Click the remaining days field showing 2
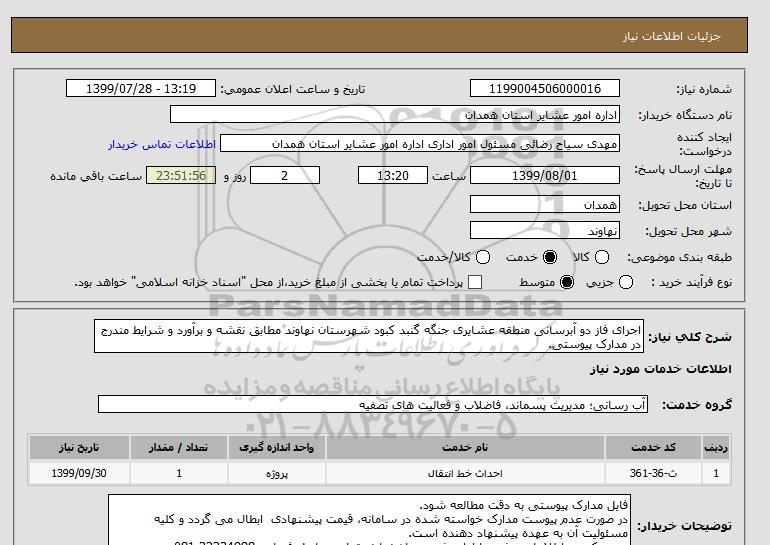 tap(285, 176)
